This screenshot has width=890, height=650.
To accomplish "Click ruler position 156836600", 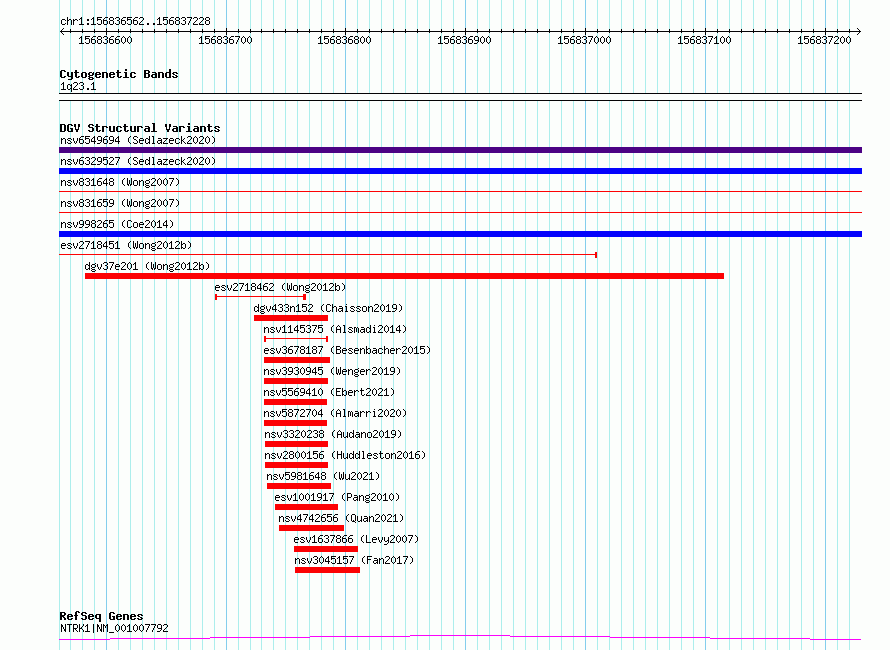I will (105, 40).
